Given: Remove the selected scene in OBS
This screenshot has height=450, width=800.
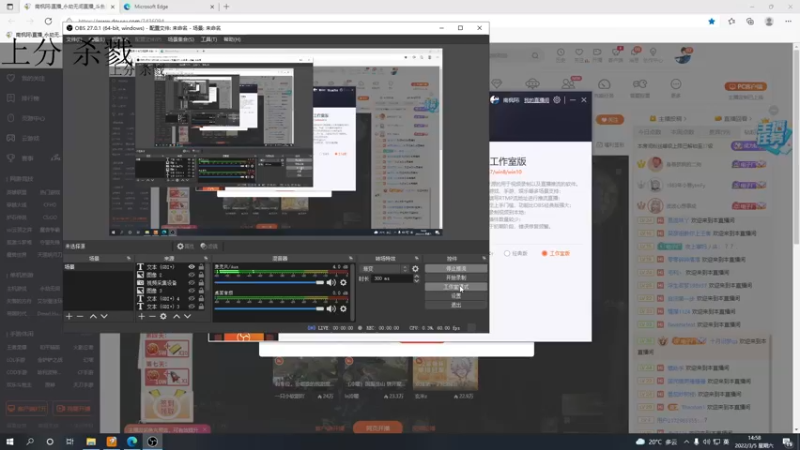Looking at the screenshot, I should (x=80, y=316).
